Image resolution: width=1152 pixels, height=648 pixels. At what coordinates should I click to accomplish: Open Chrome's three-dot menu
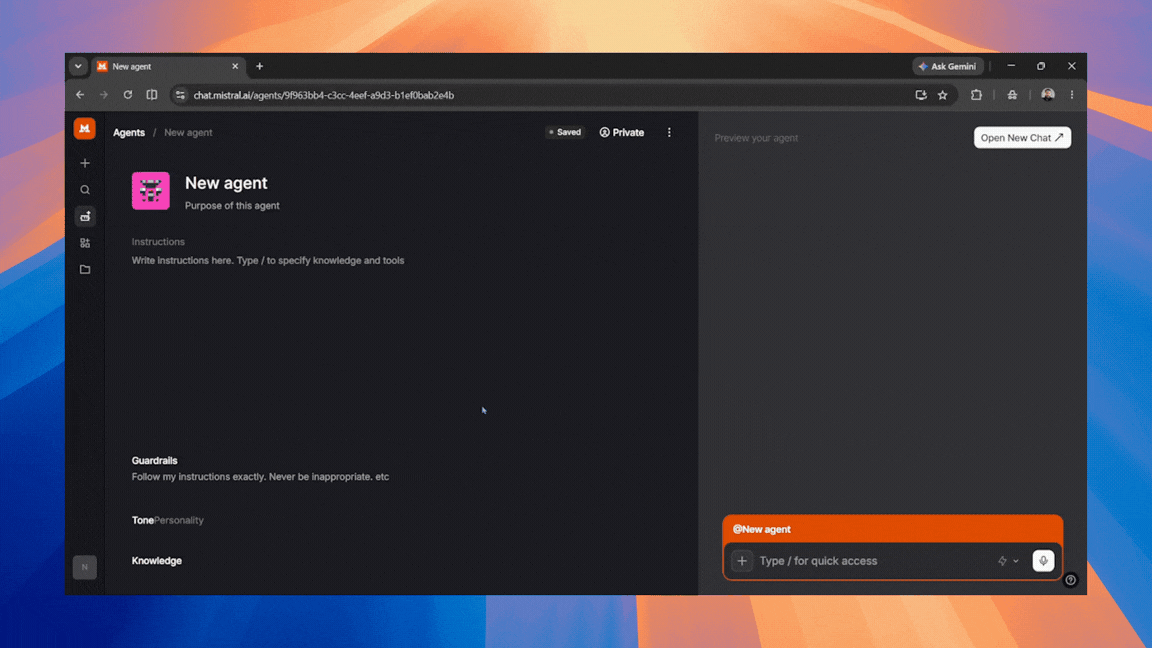(x=1072, y=95)
